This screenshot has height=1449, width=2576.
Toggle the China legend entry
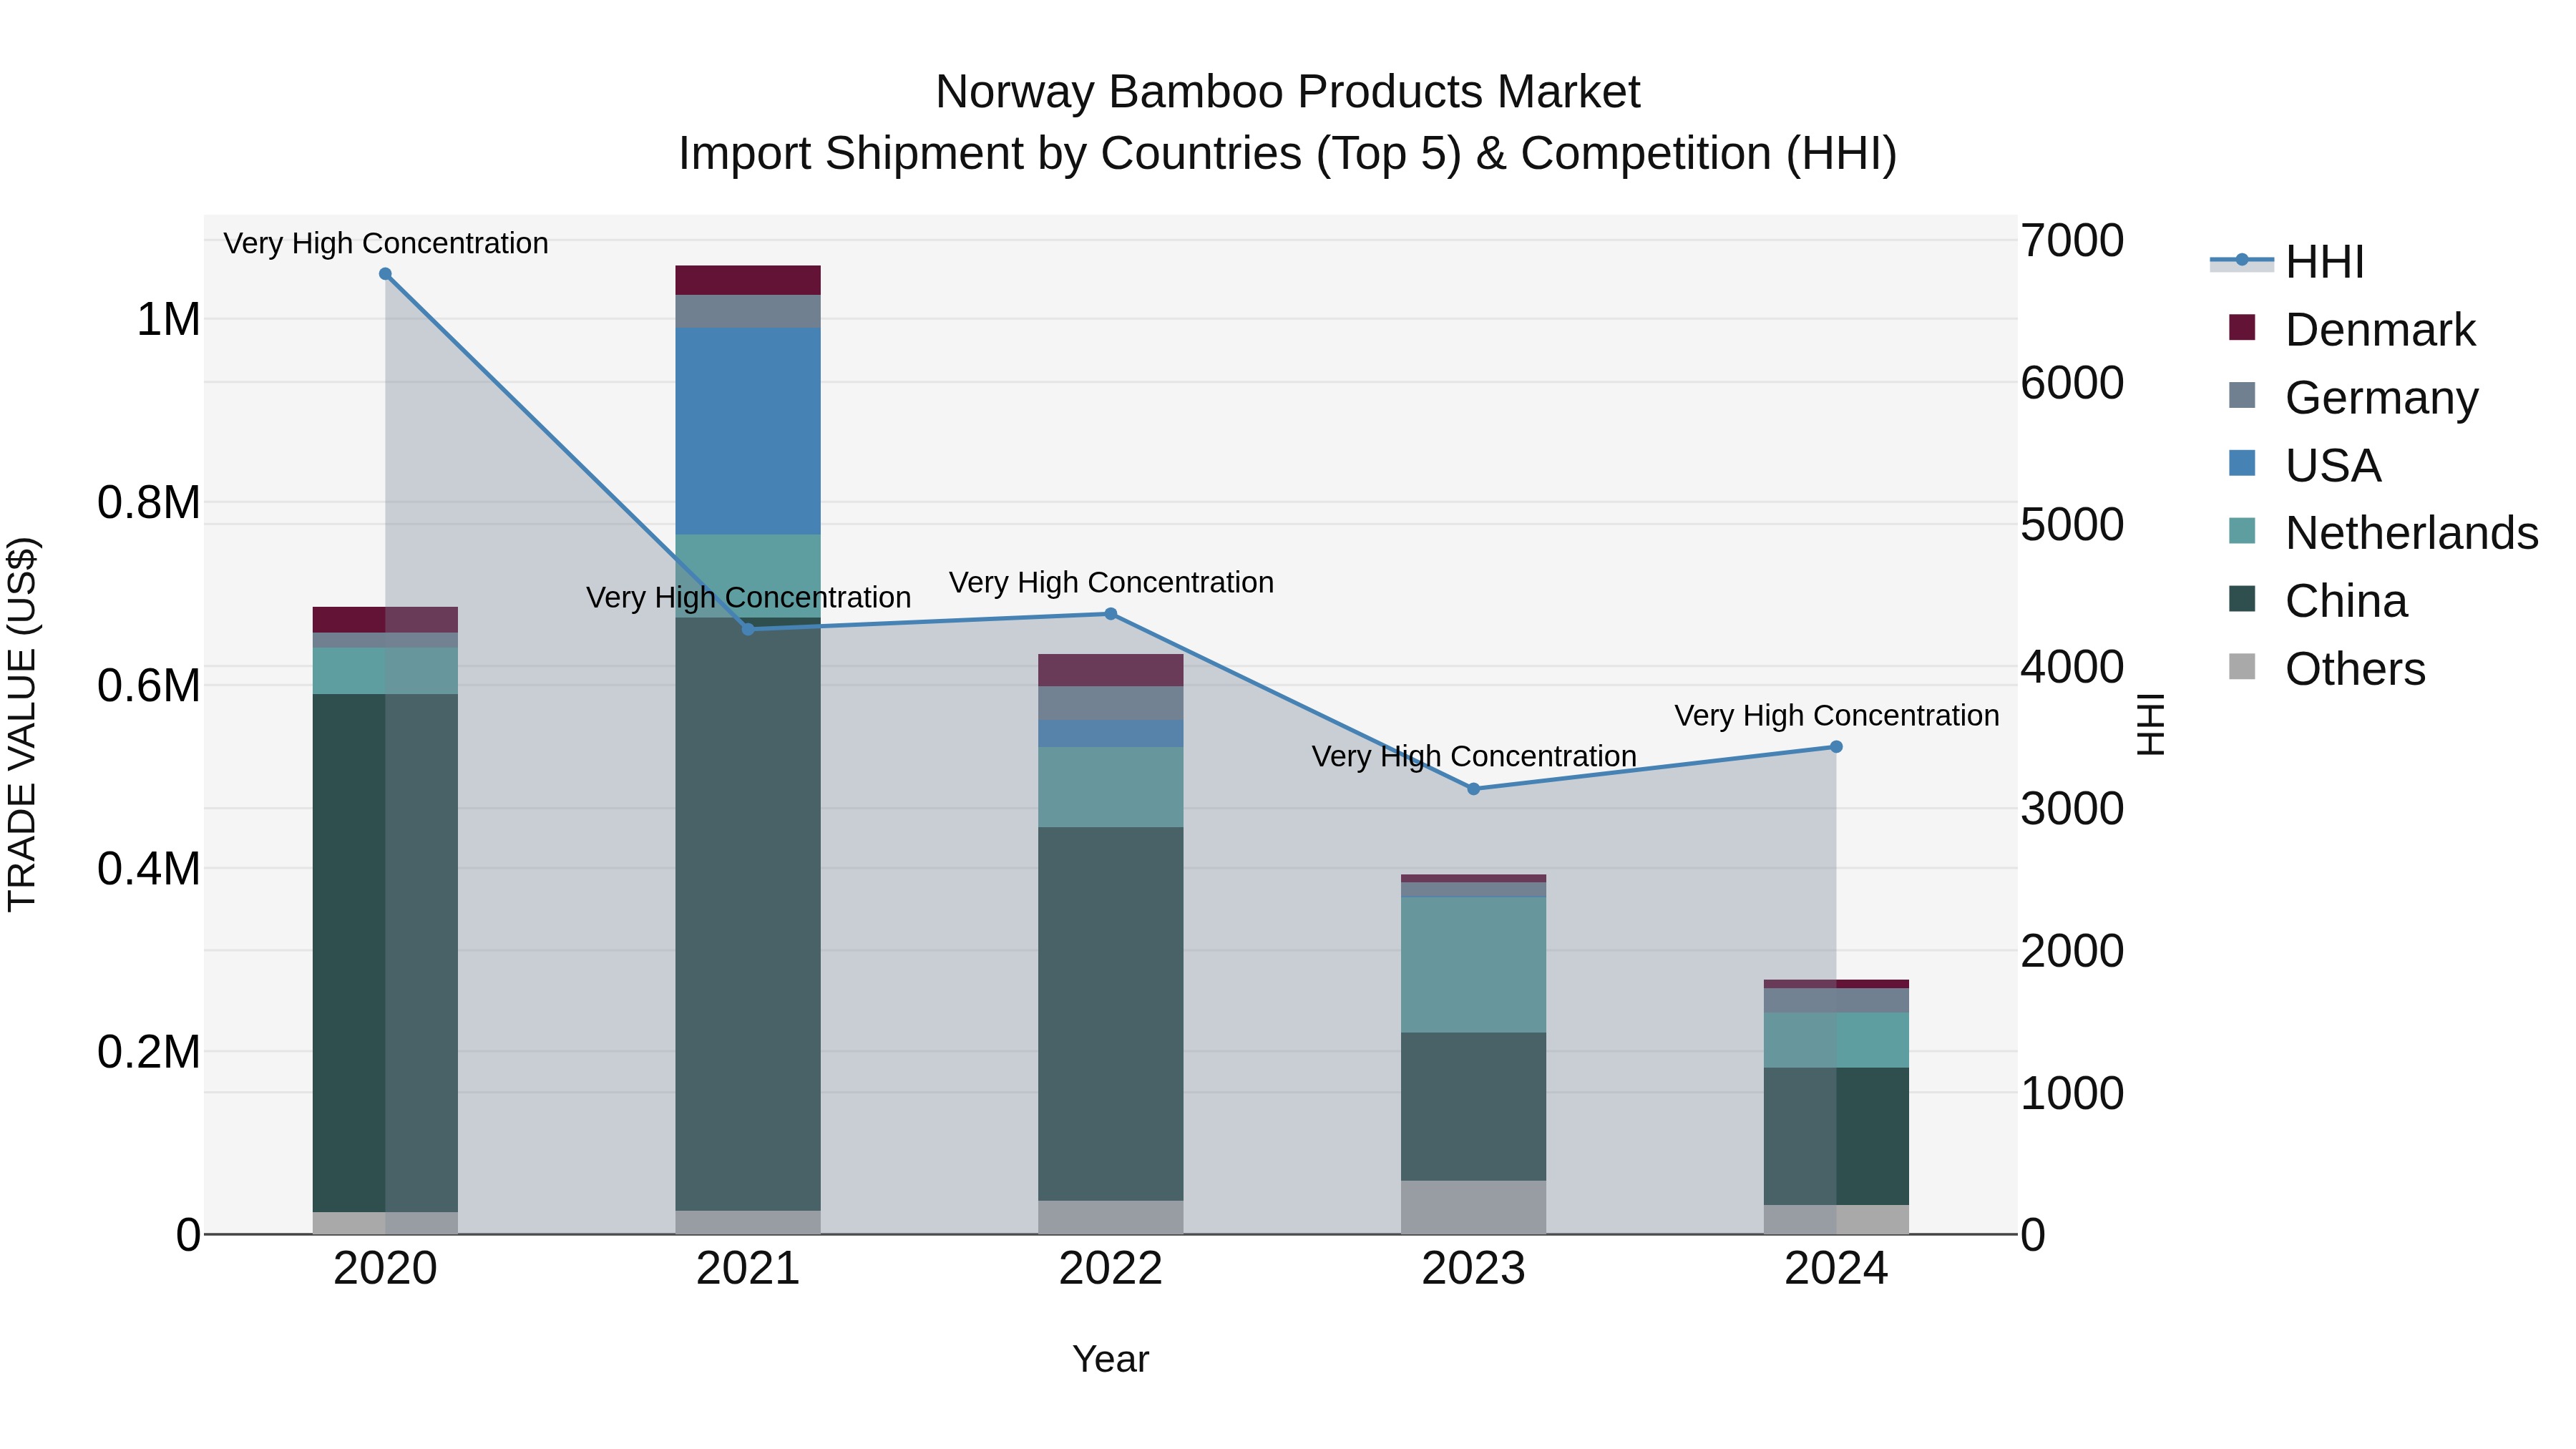(2318, 601)
